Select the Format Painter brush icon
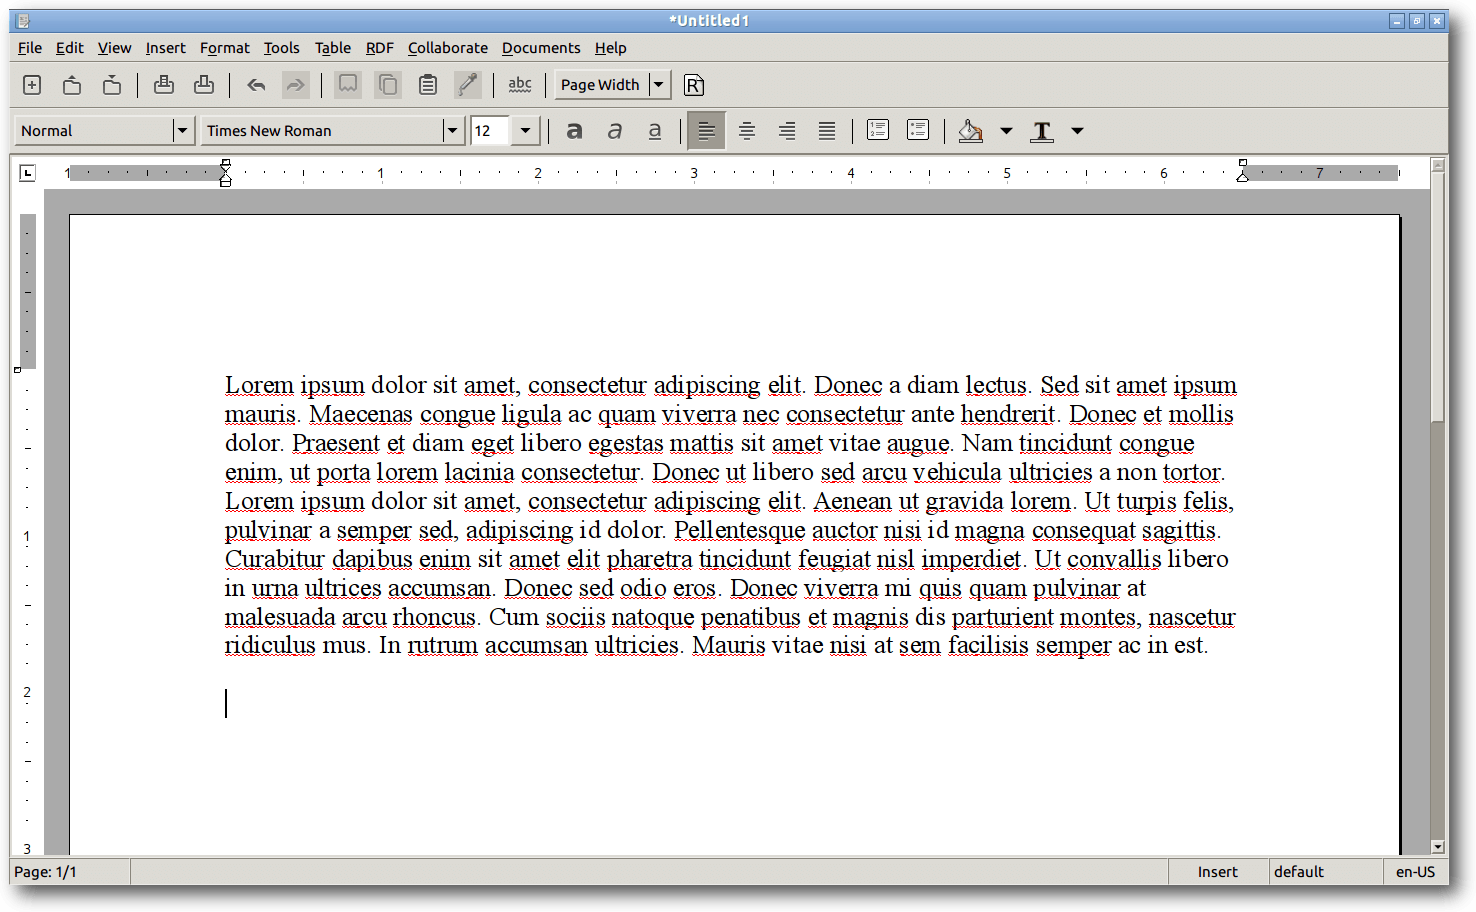Viewport: 1476px width, 912px height. [467, 85]
